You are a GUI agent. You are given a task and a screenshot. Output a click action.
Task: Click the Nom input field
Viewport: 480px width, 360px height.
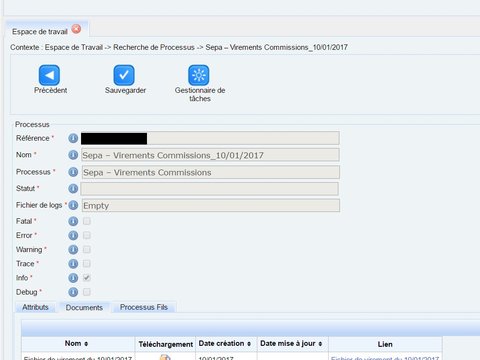[x=210, y=155]
